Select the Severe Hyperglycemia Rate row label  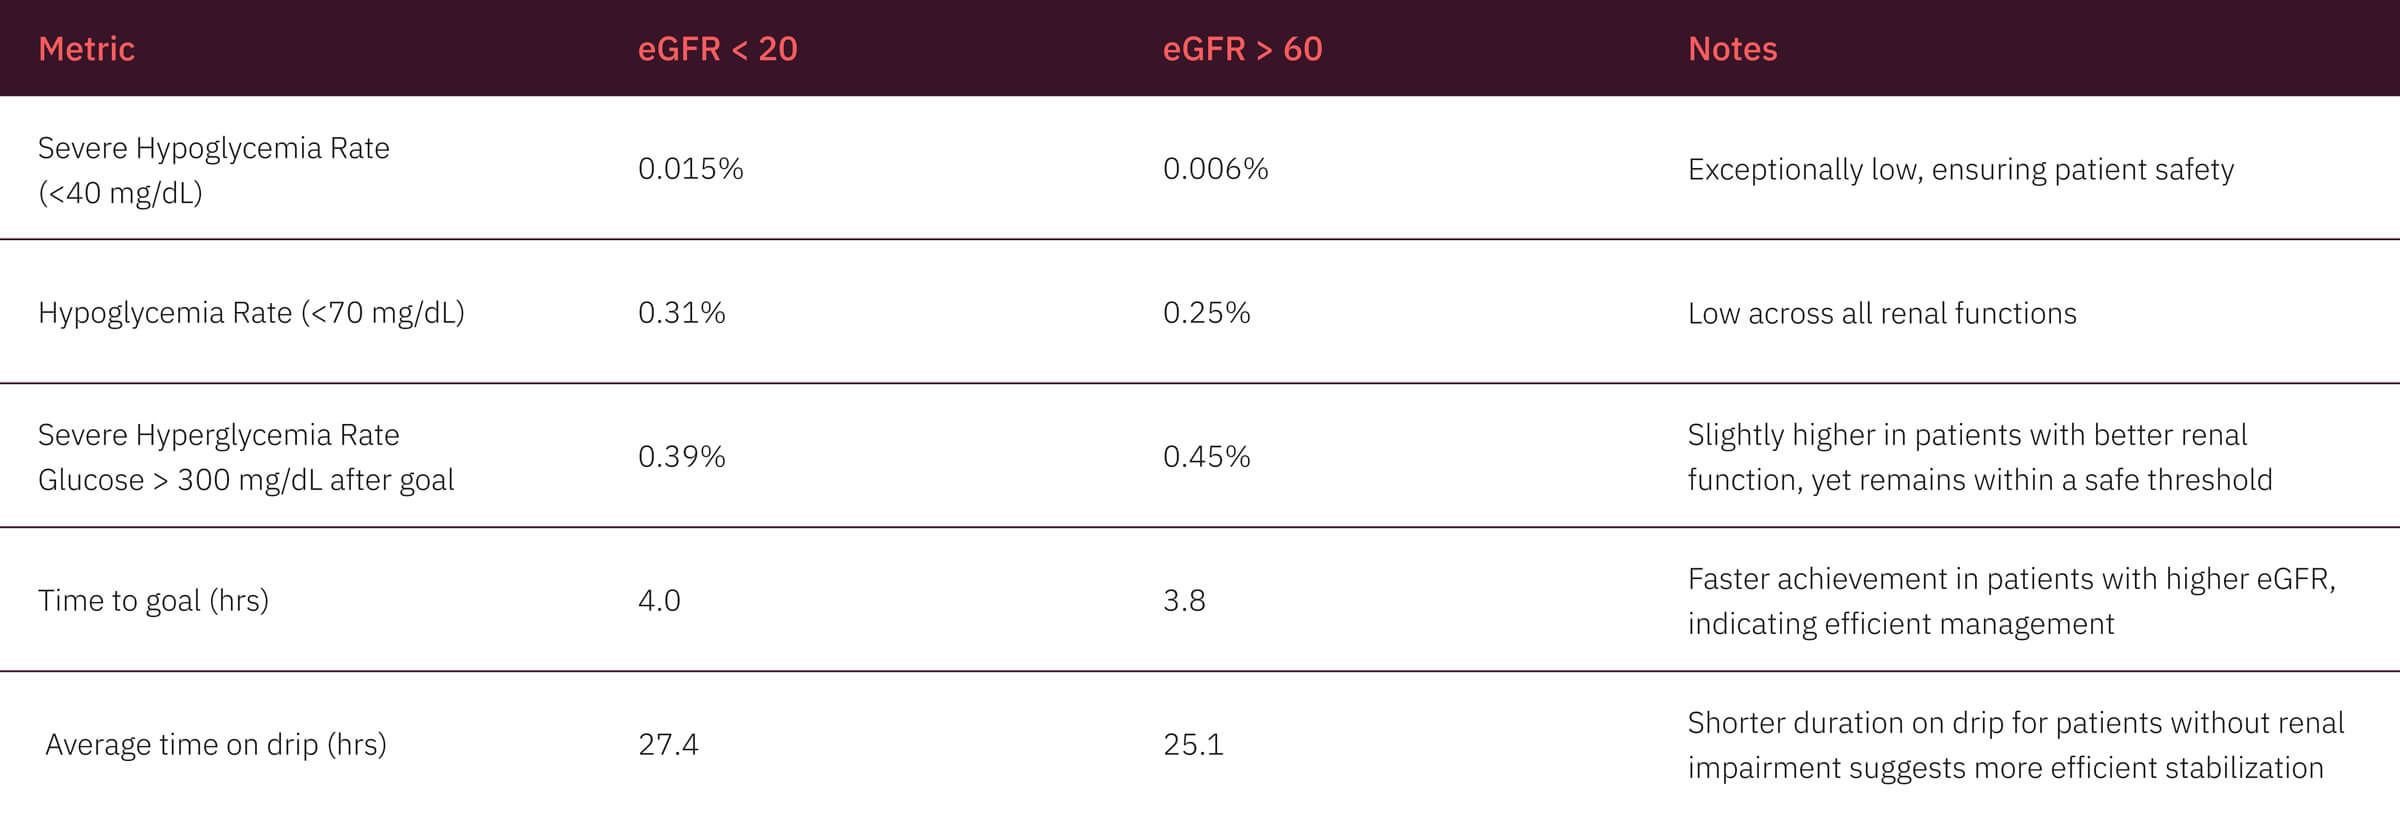click(245, 457)
